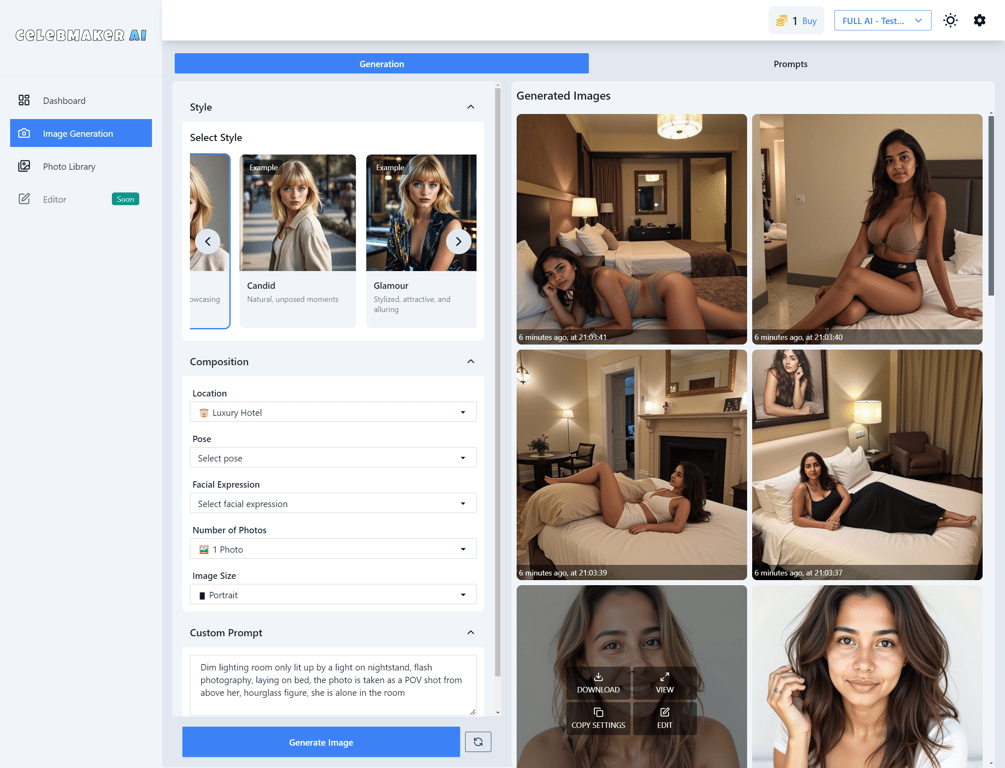1005x768 pixels.
Task: Click the Buy link near the credits
Action: point(808,20)
